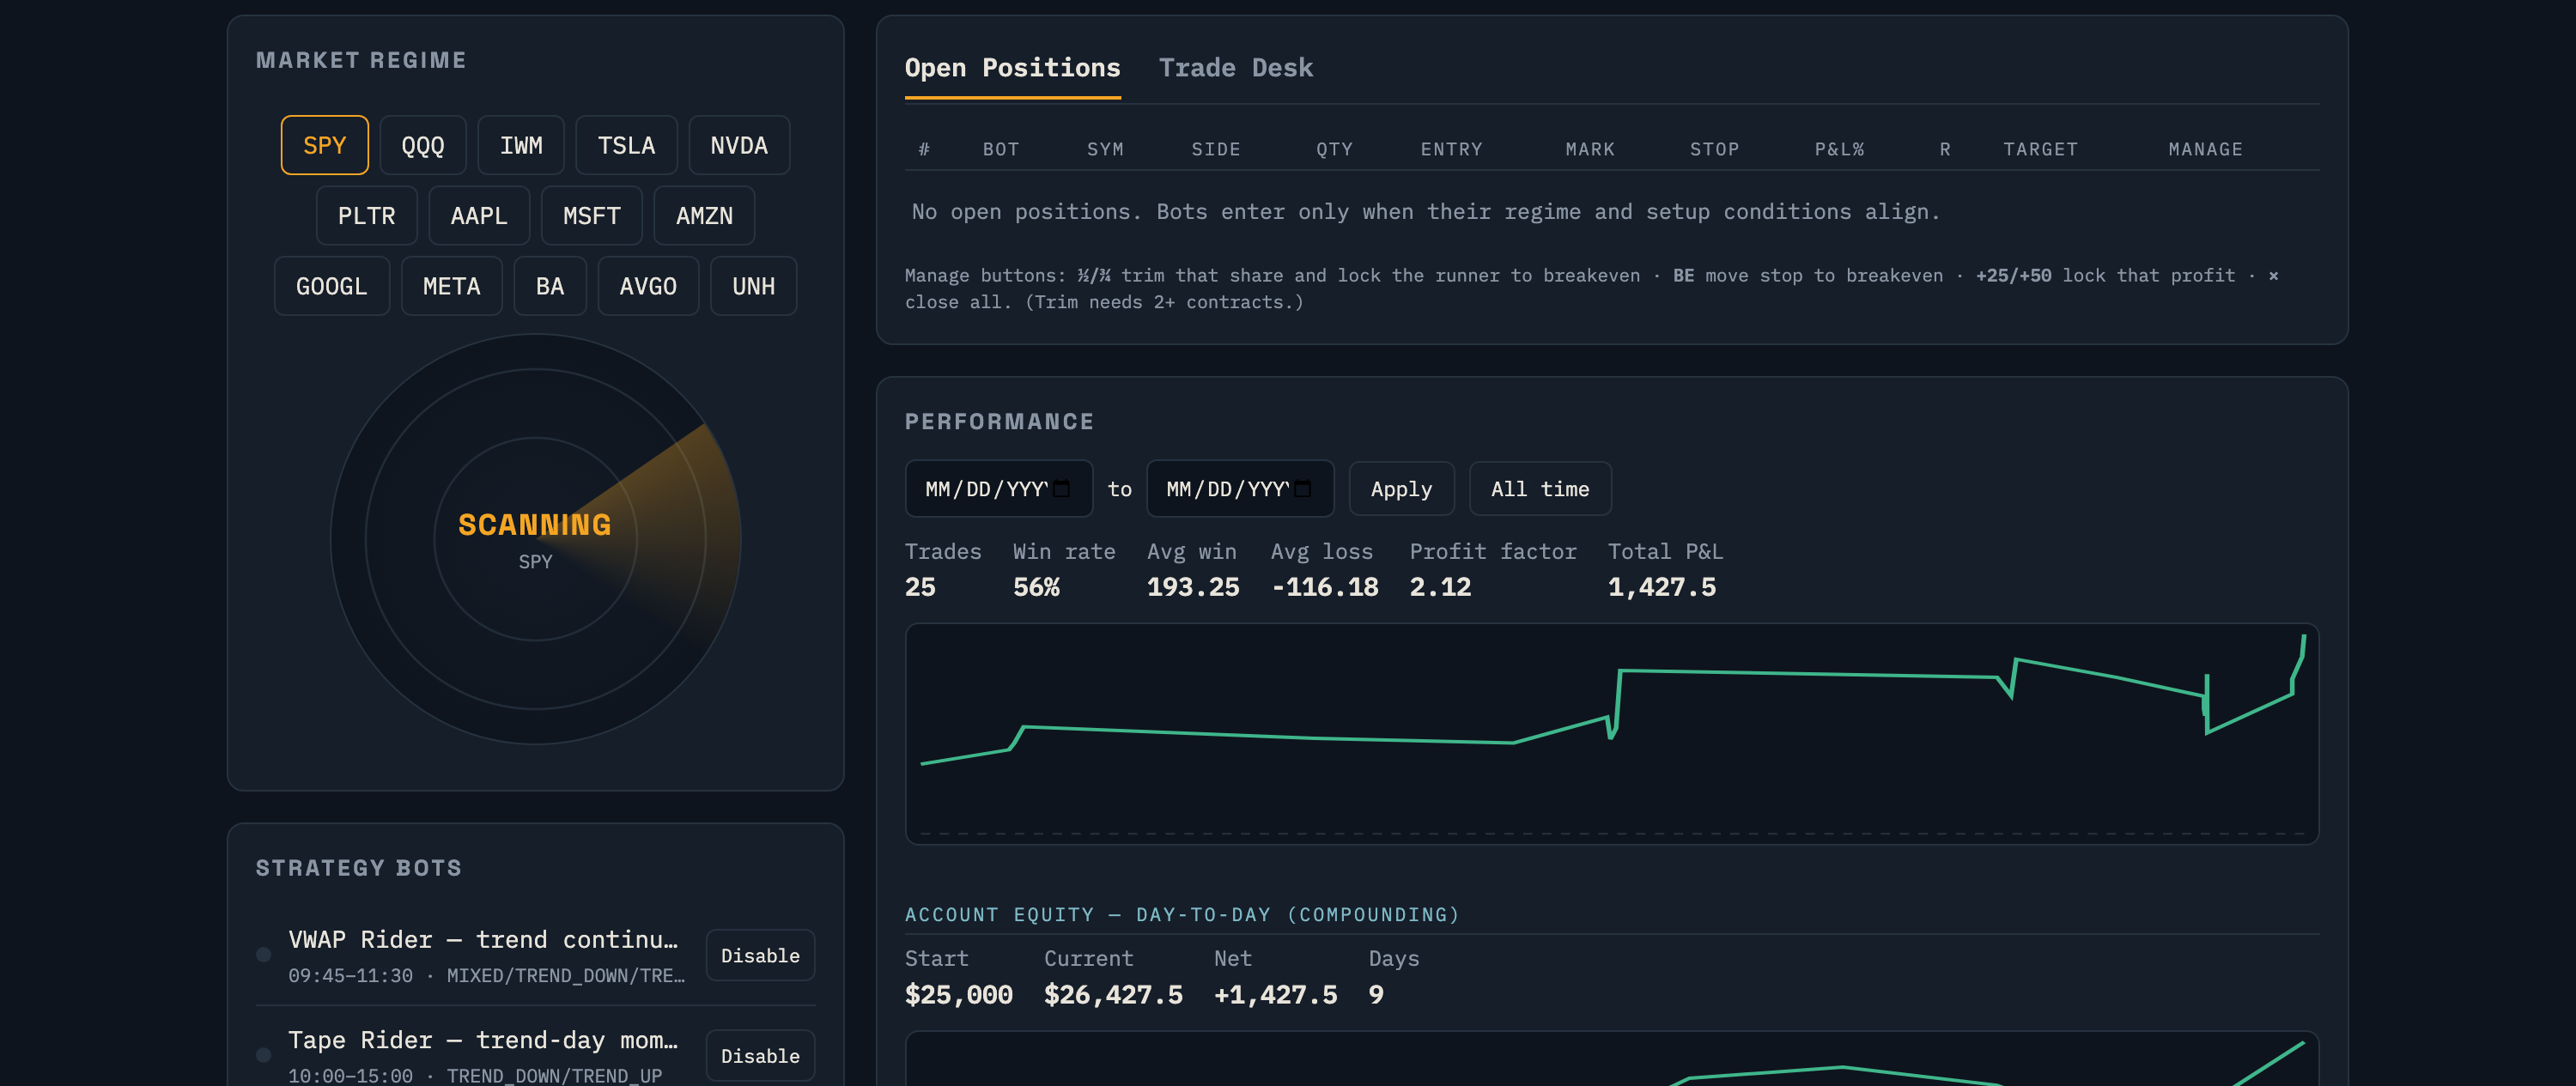The image size is (2576, 1086).
Task: Switch to the Trade Desk tab
Action: click(1236, 68)
